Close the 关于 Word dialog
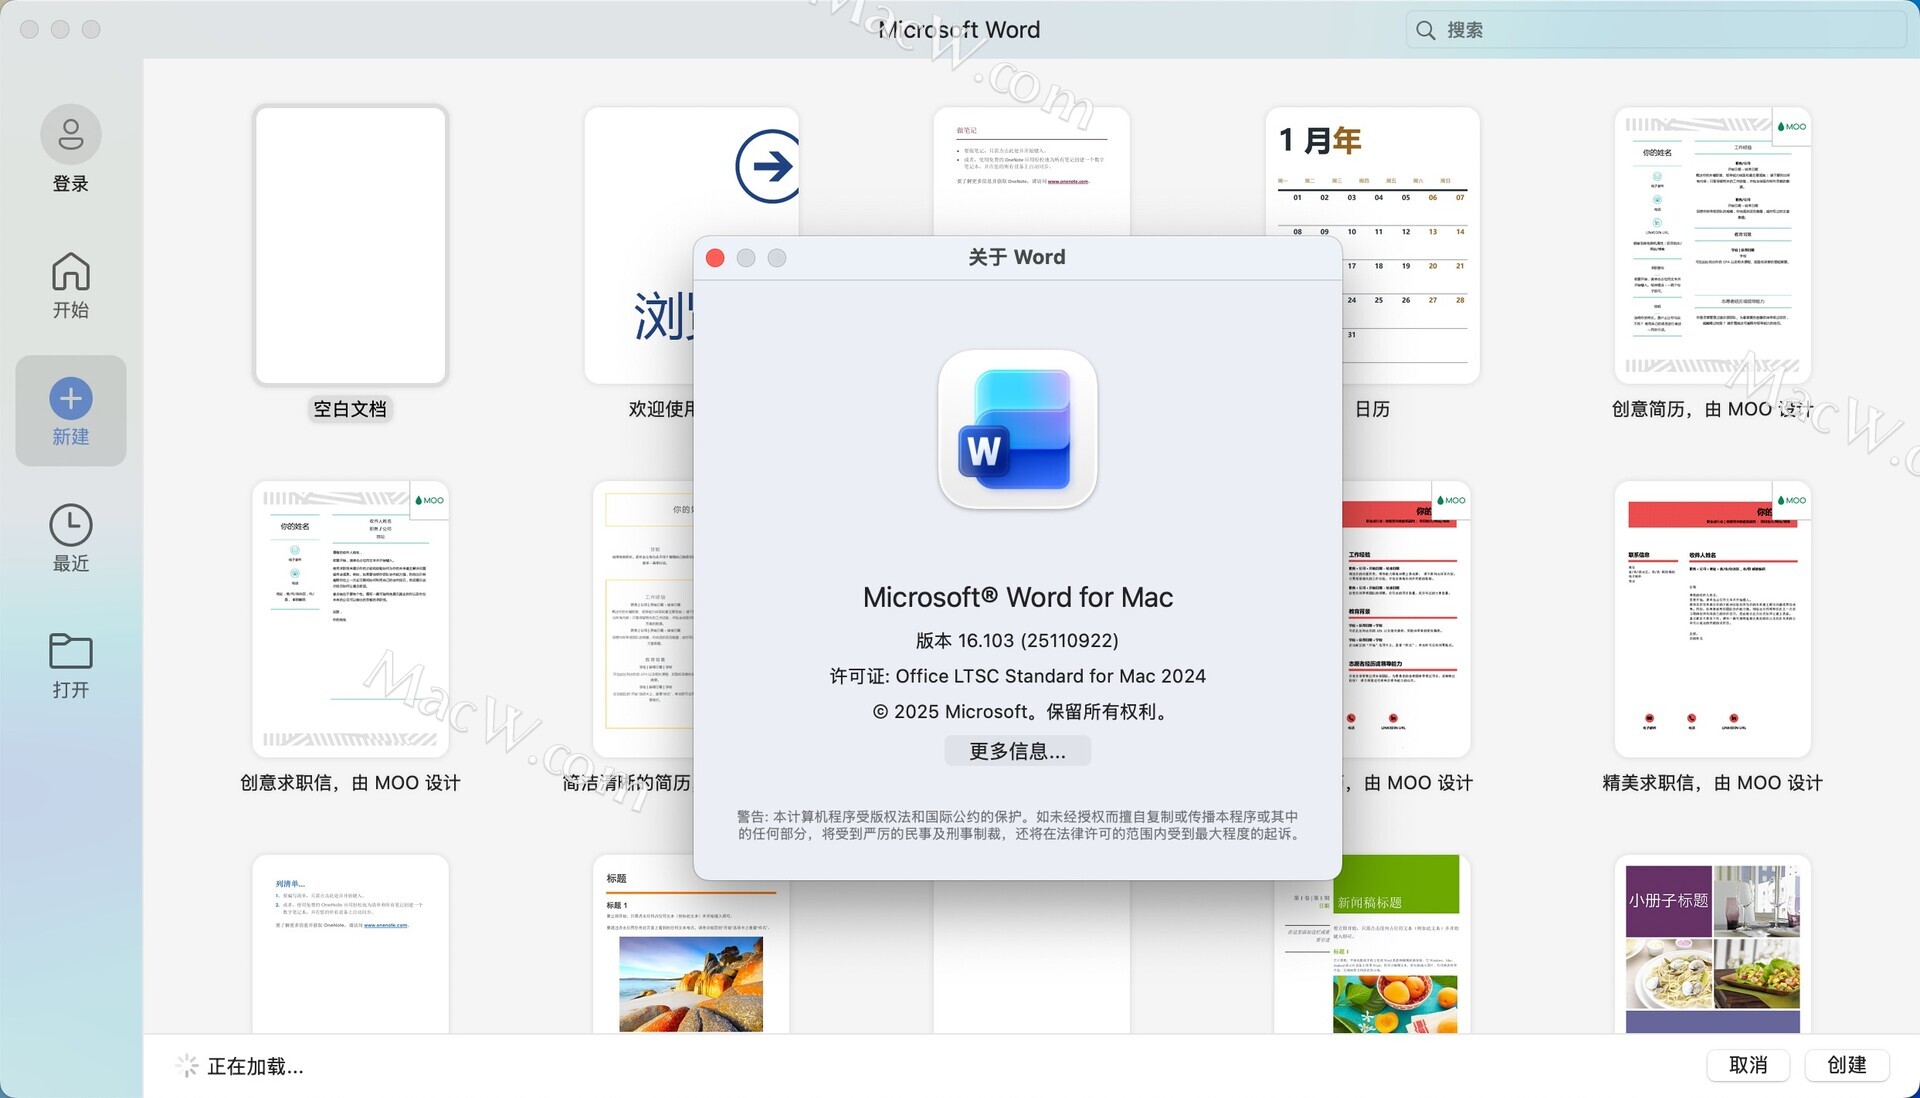Image resolution: width=1920 pixels, height=1098 pixels. (x=715, y=258)
